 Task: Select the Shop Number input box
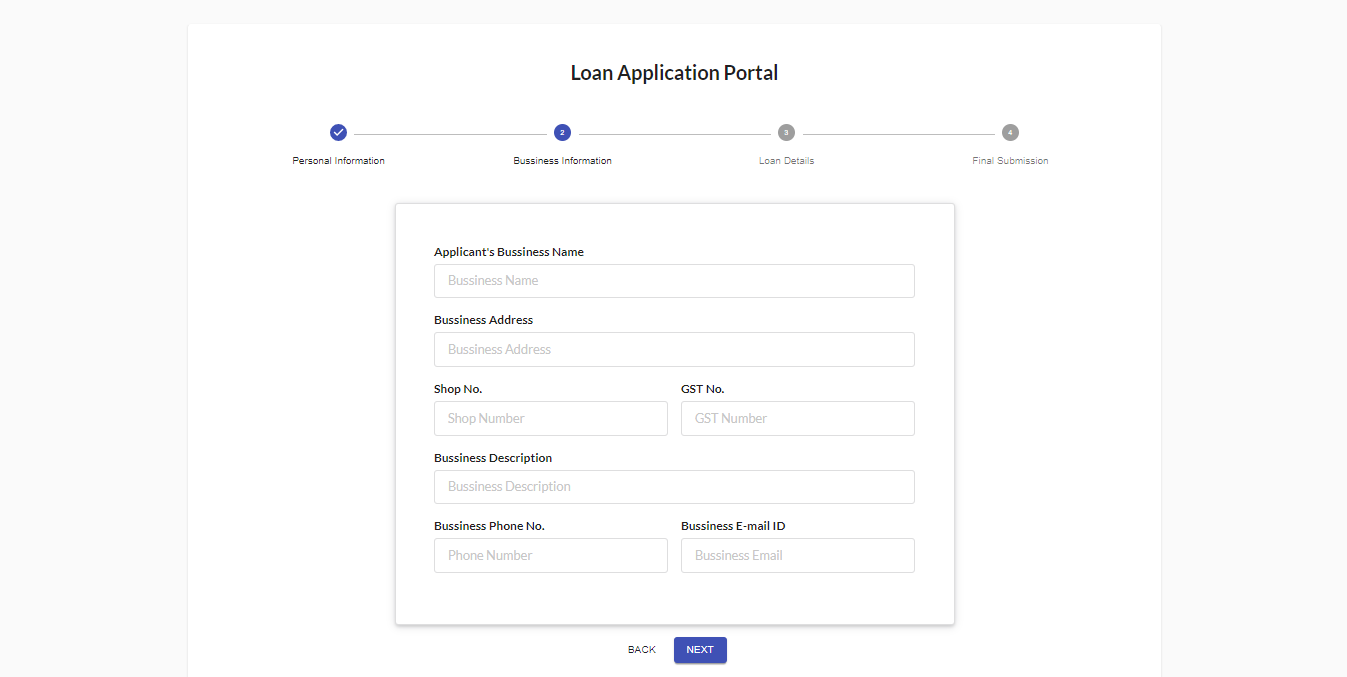551,419
